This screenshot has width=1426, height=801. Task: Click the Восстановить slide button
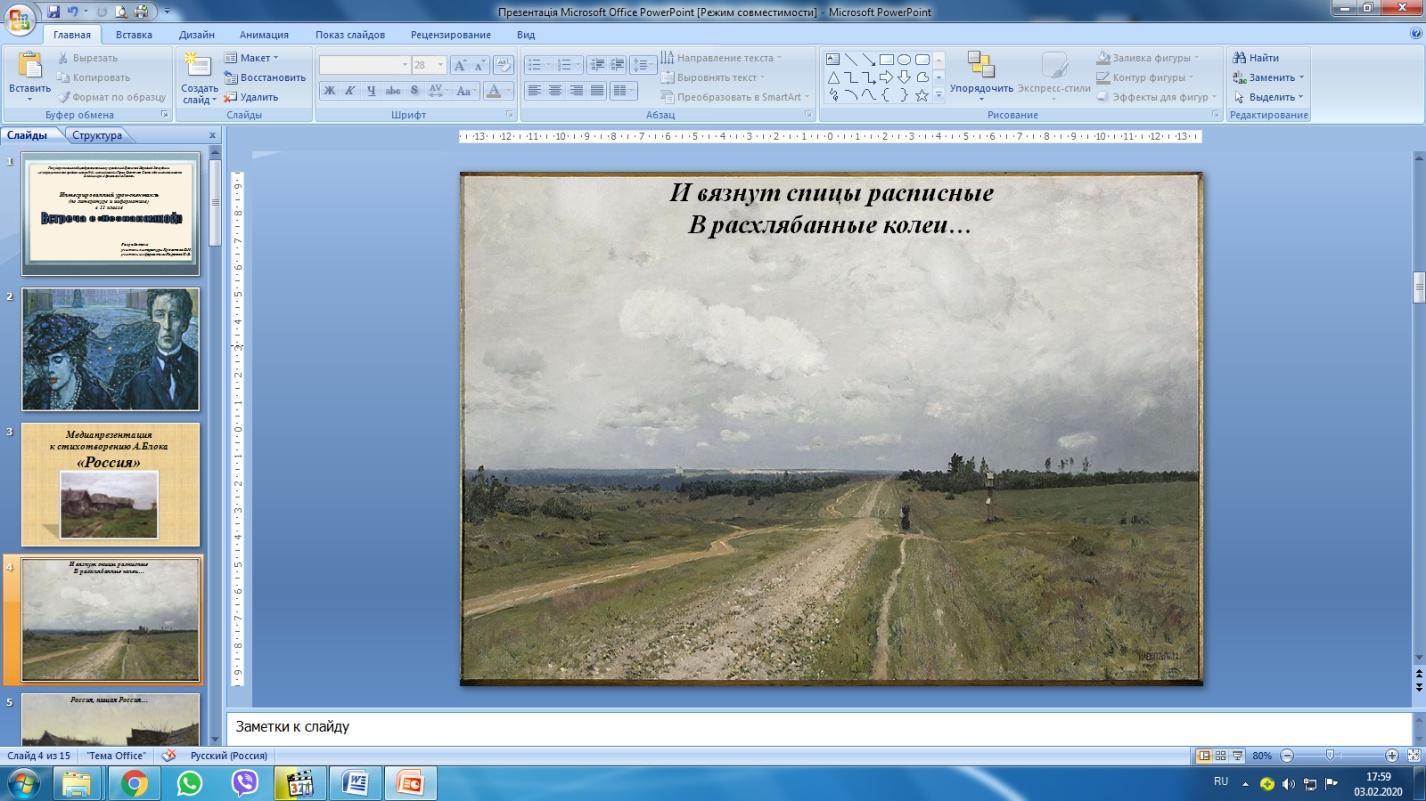[x=264, y=77]
